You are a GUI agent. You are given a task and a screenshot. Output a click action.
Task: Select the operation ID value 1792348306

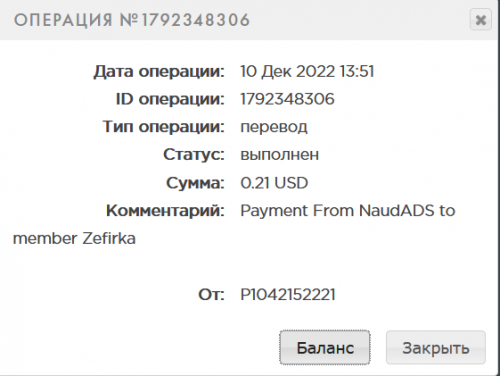[287, 99]
